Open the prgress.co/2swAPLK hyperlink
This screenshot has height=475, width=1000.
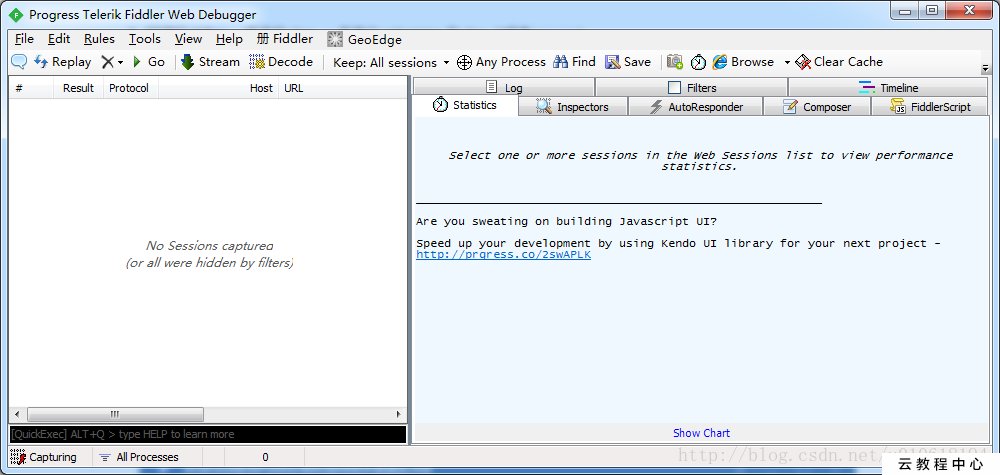coord(503,254)
